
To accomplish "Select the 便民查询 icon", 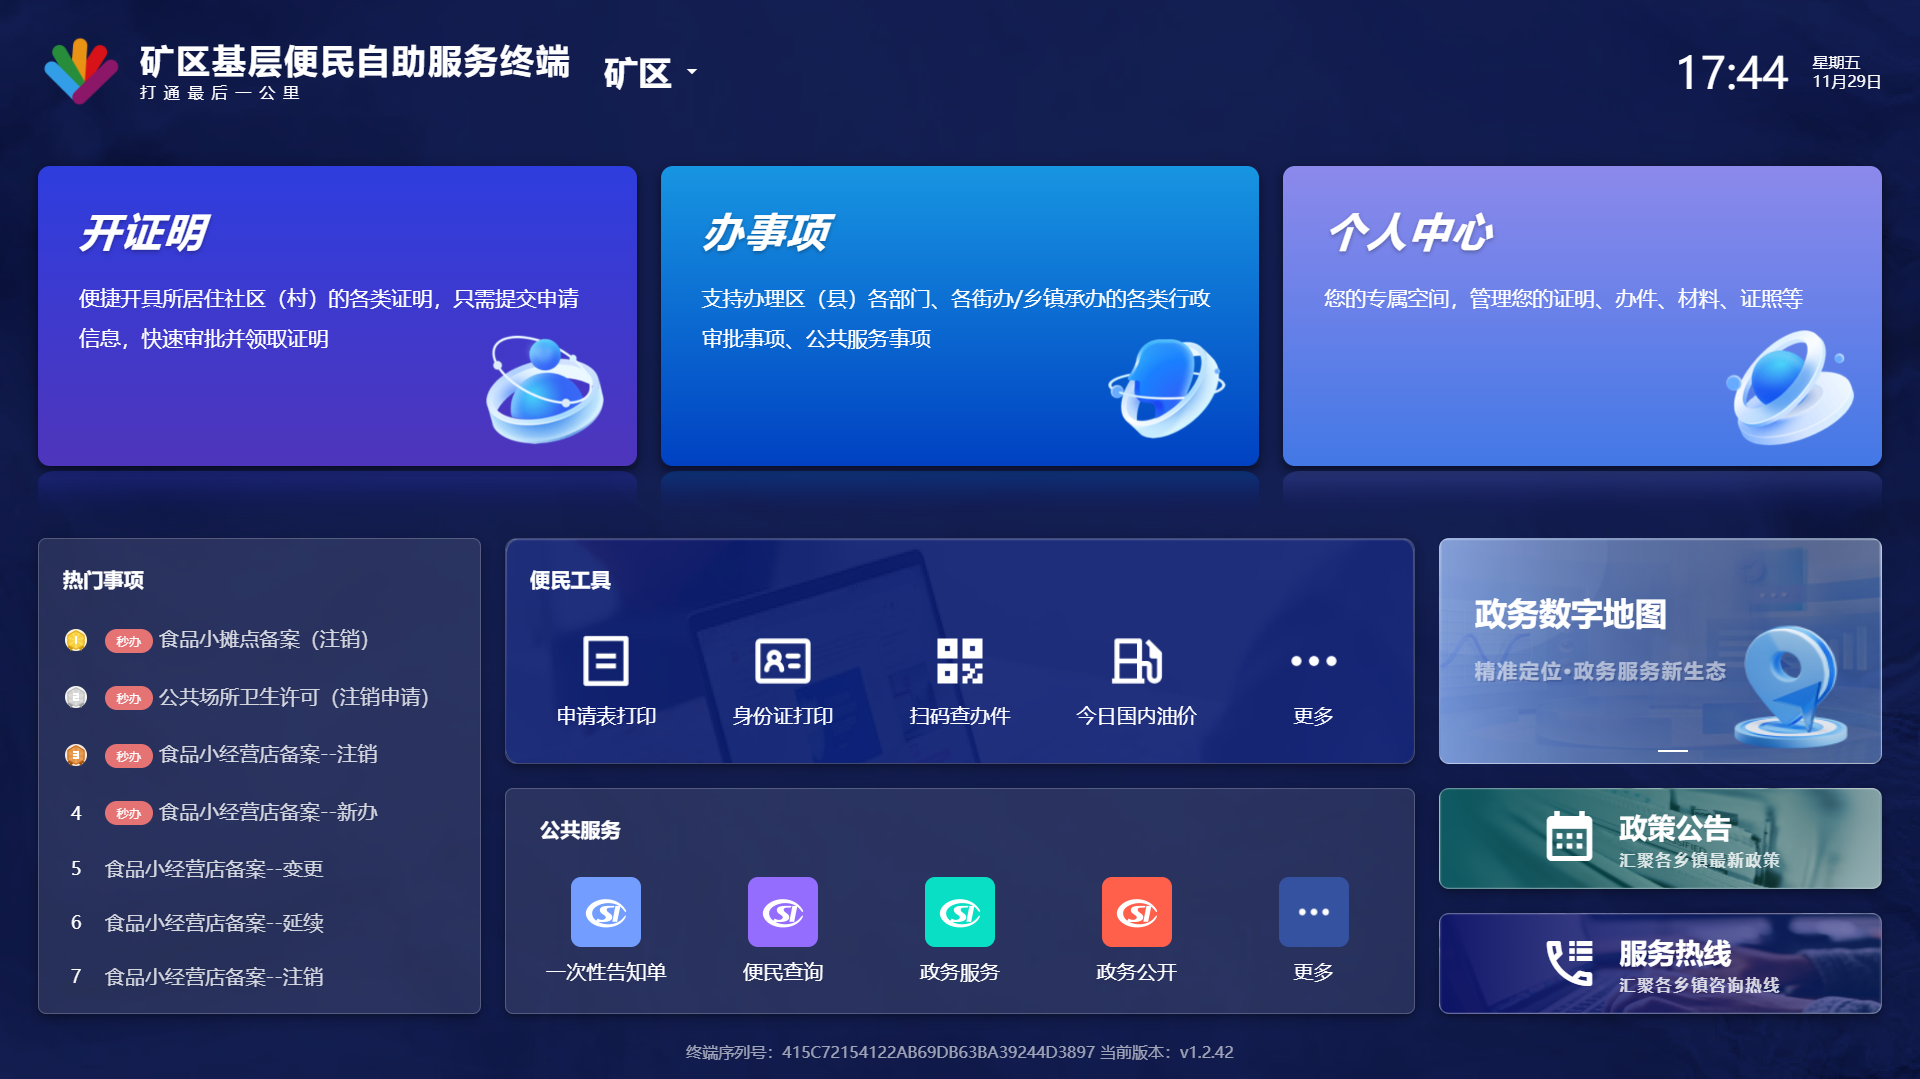I will (x=783, y=912).
